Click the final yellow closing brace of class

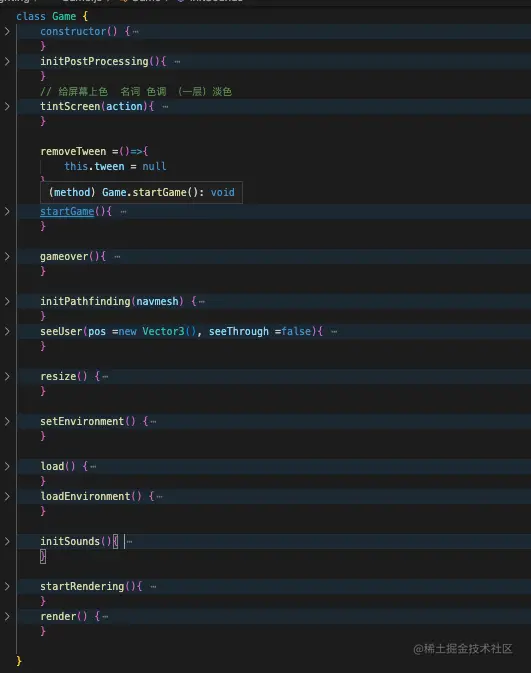pyautogui.click(x=19, y=661)
